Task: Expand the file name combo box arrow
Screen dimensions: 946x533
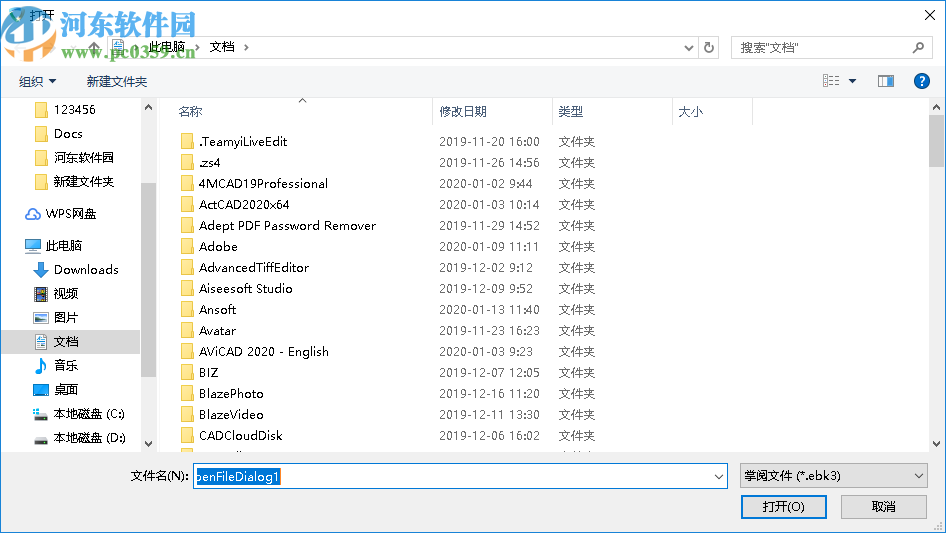Action: click(x=719, y=476)
